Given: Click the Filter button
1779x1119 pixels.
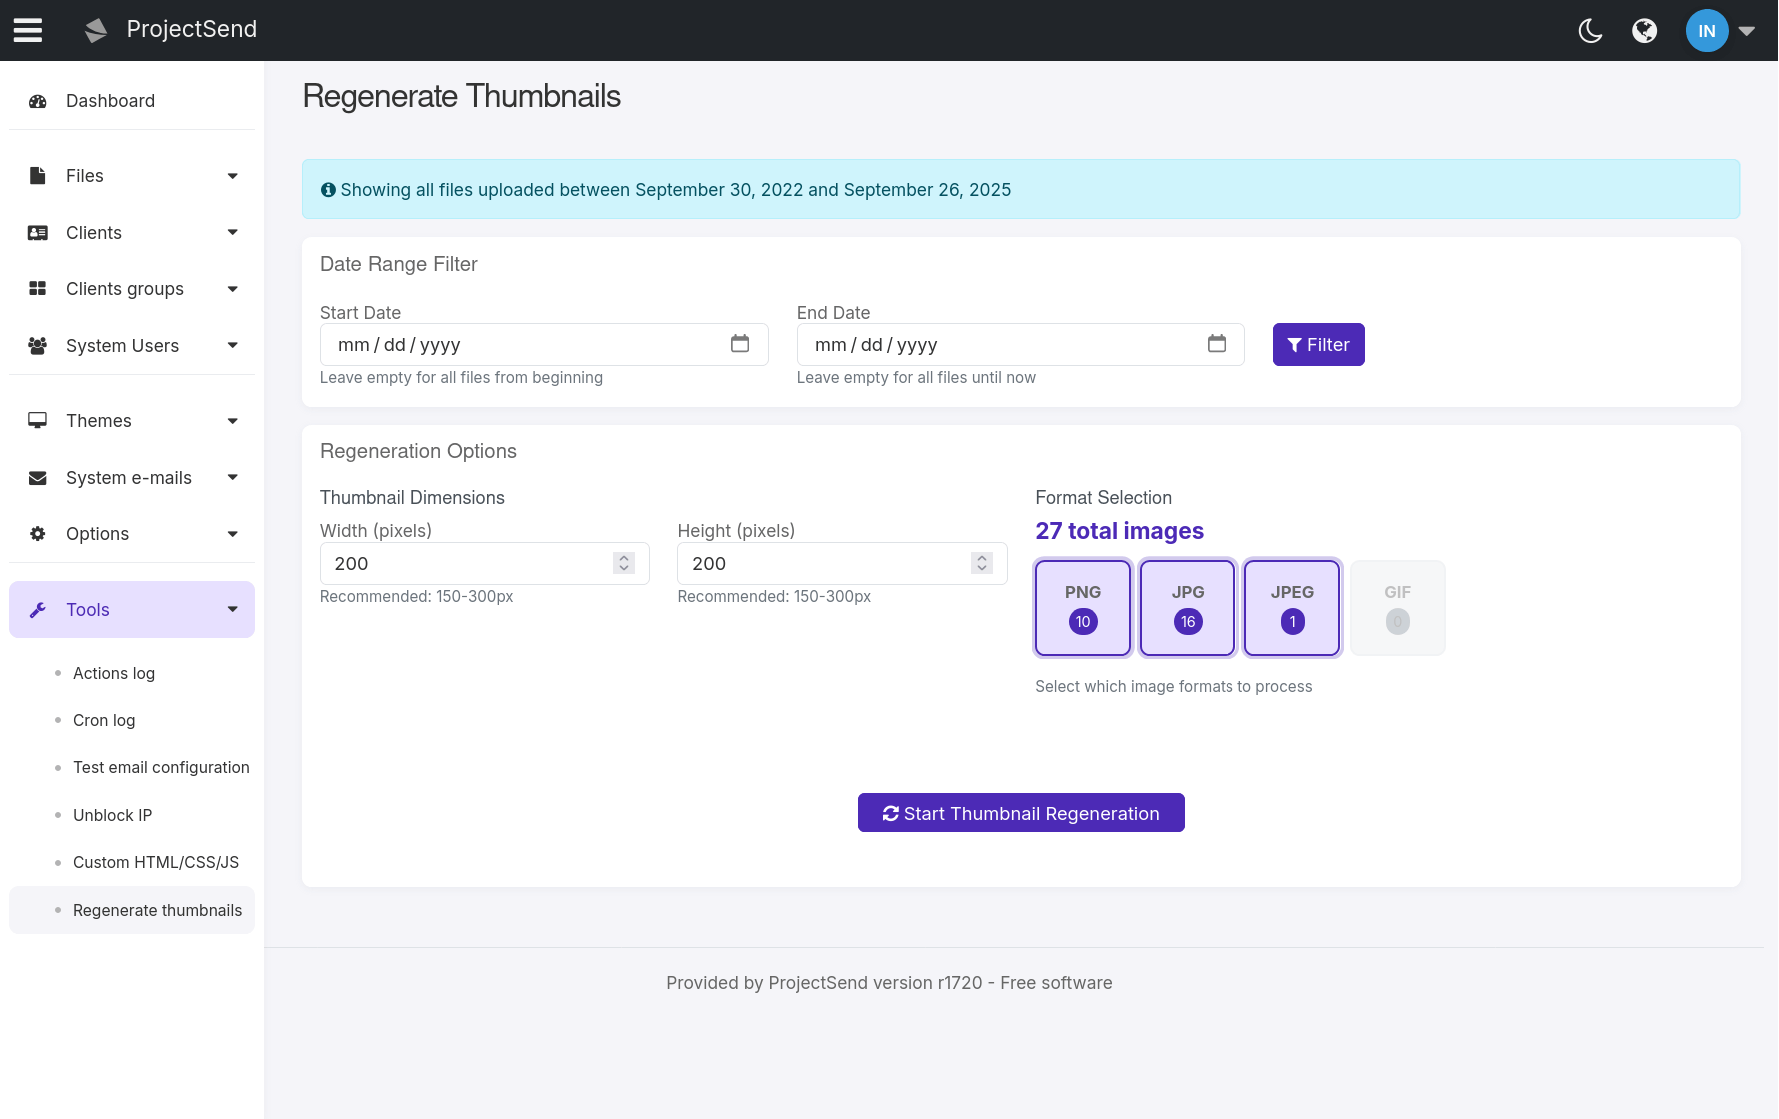Looking at the screenshot, I should (1318, 344).
